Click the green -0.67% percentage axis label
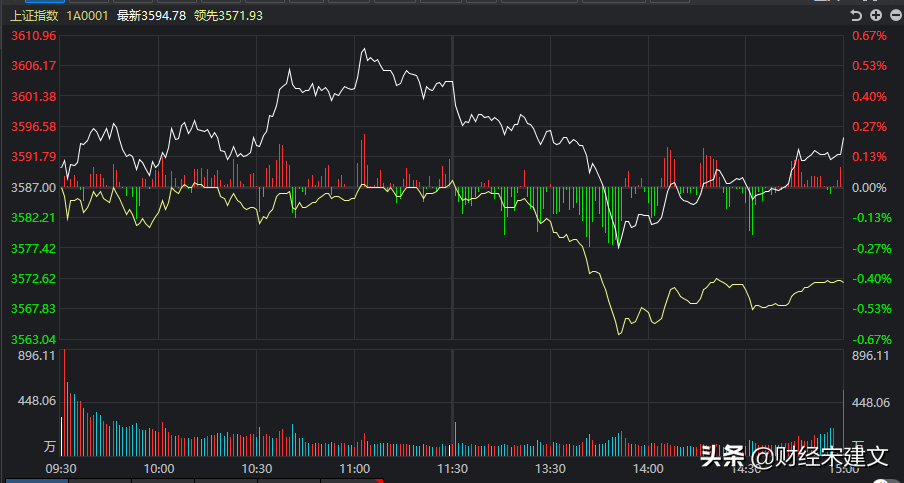This screenshot has width=904, height=483. pyautogui.click(x=869, y=339)
